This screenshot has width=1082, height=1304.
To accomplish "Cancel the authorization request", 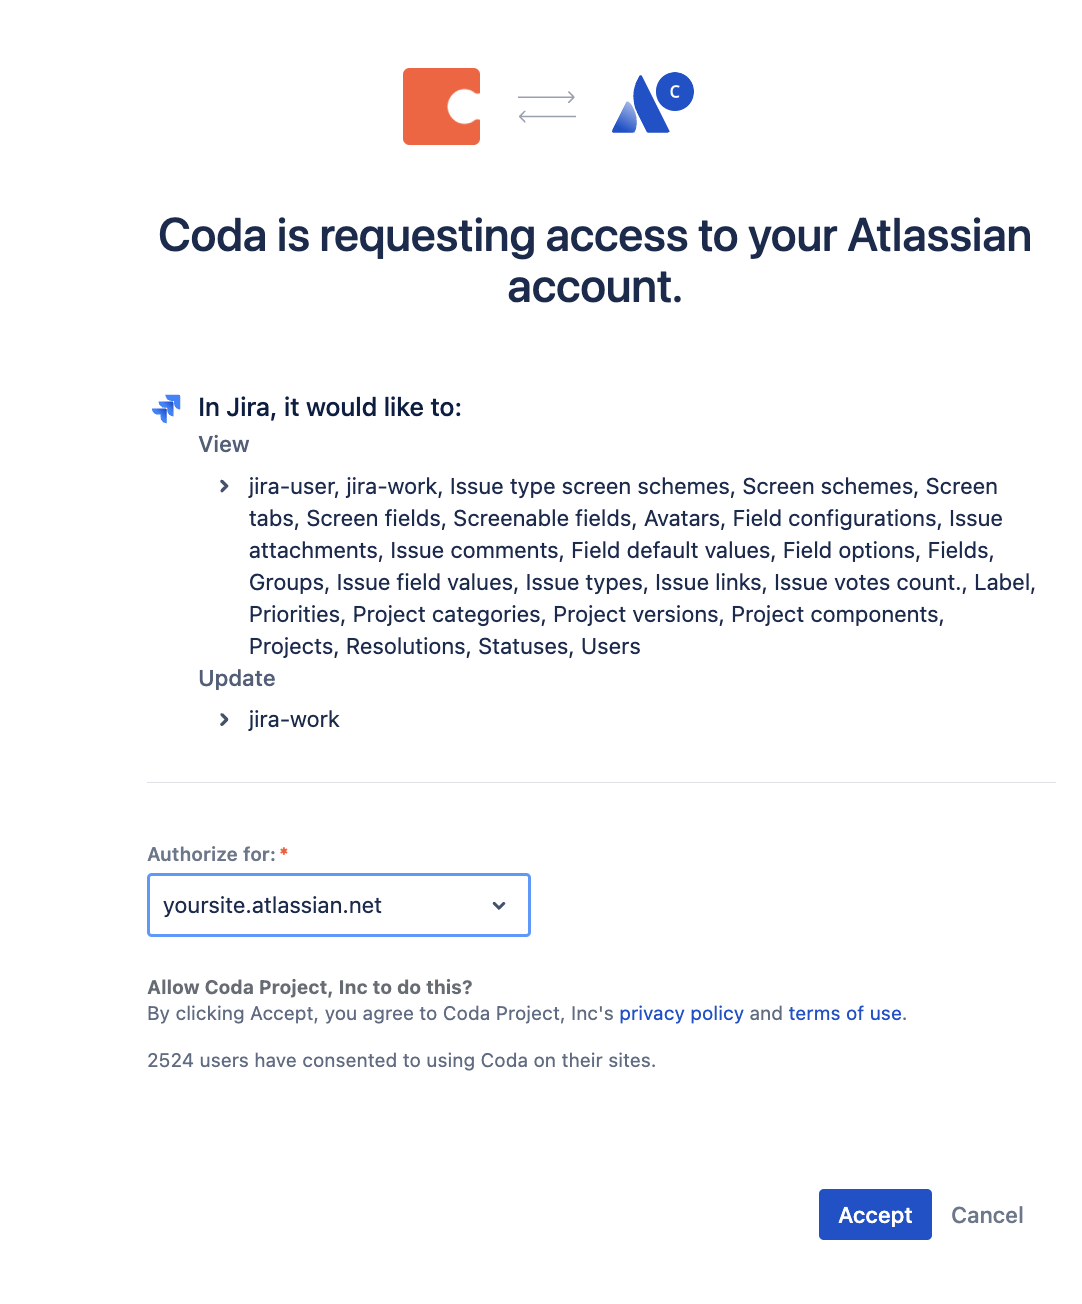I will 987,1215.
